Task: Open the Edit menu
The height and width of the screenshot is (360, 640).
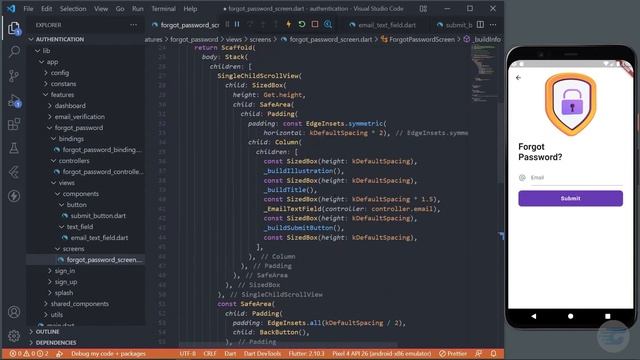Action: (47, 9)
